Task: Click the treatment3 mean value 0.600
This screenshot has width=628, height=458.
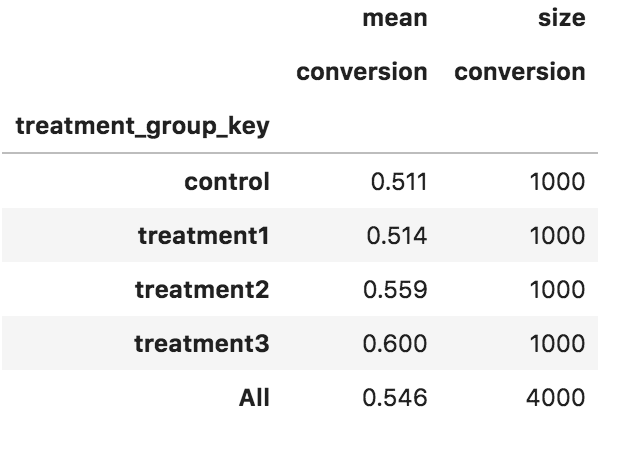Action: pyautogui.click(x=395, y=344)
